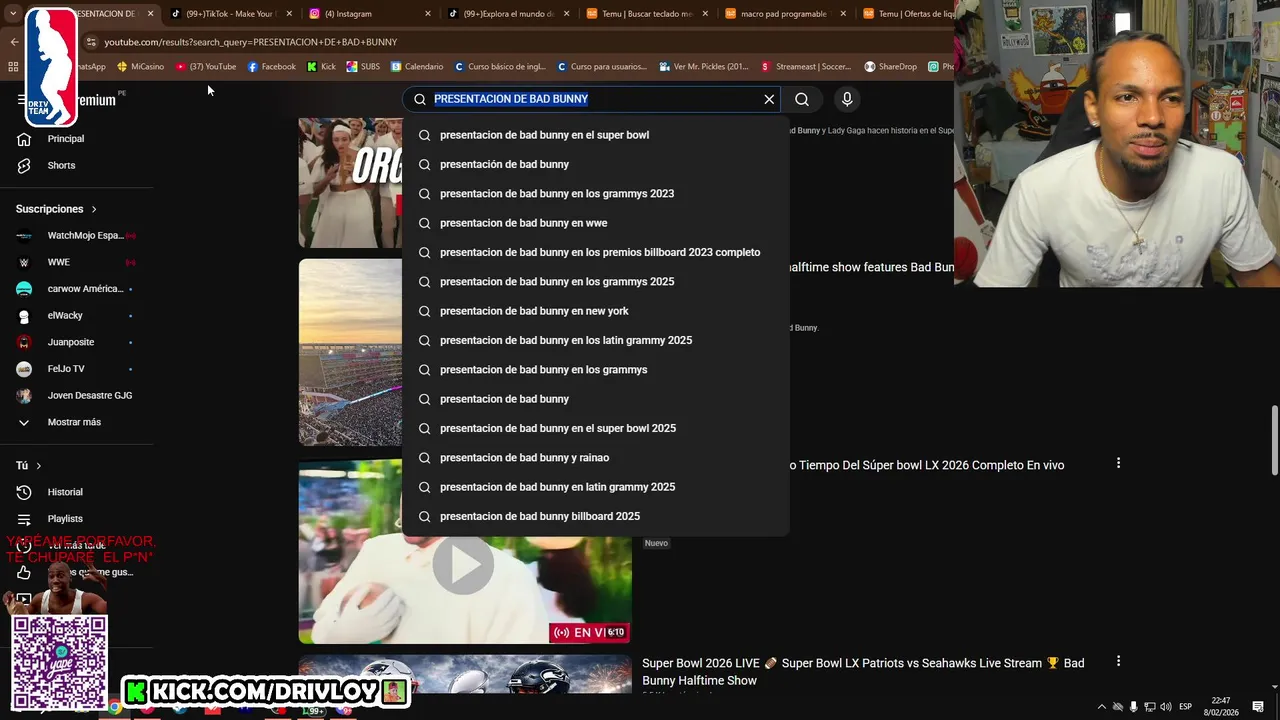Open the Calendario bookmark

417,67
